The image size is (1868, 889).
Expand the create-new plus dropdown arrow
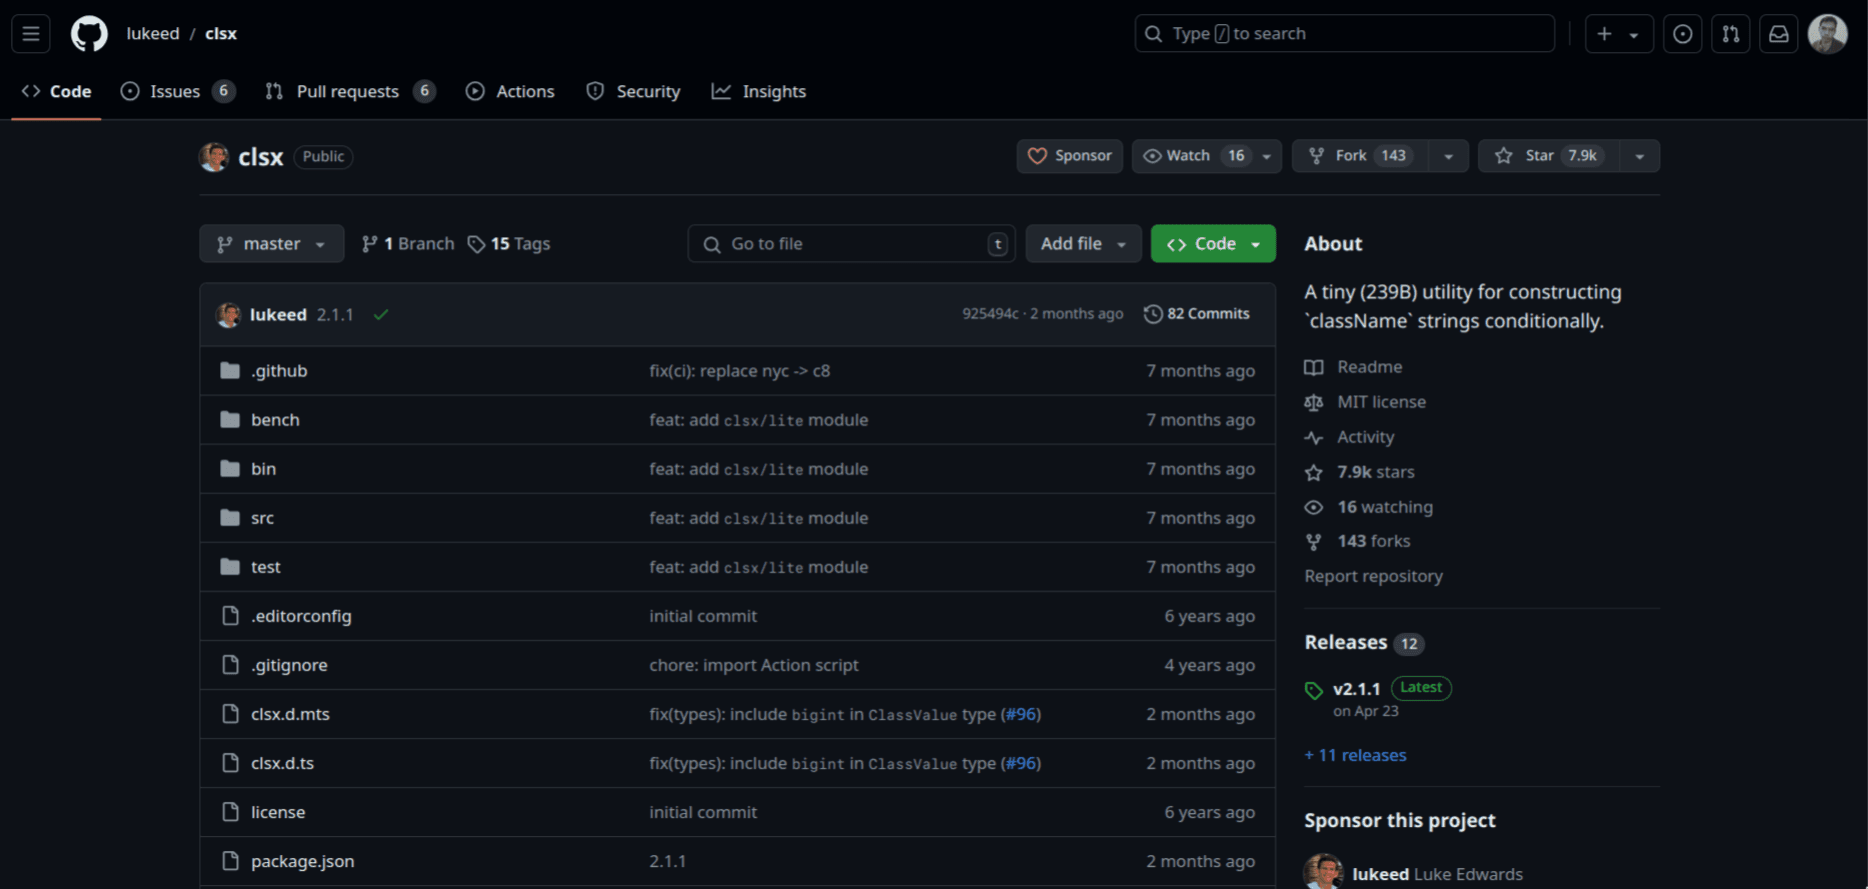[1634, 35]
